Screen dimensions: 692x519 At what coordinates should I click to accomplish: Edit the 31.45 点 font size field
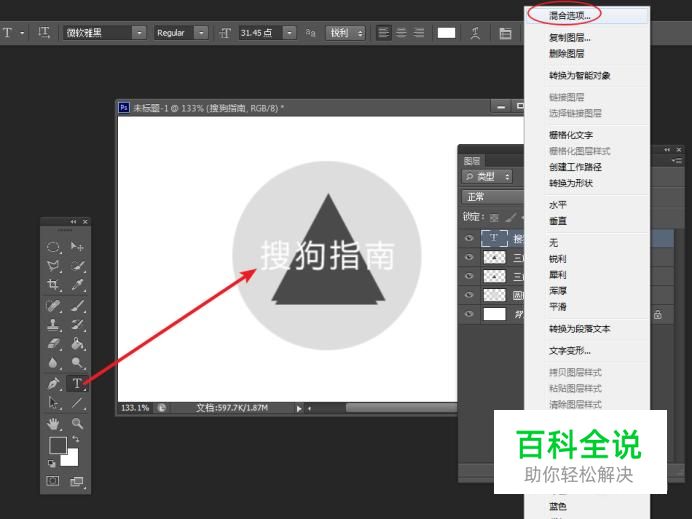[261, 33]
